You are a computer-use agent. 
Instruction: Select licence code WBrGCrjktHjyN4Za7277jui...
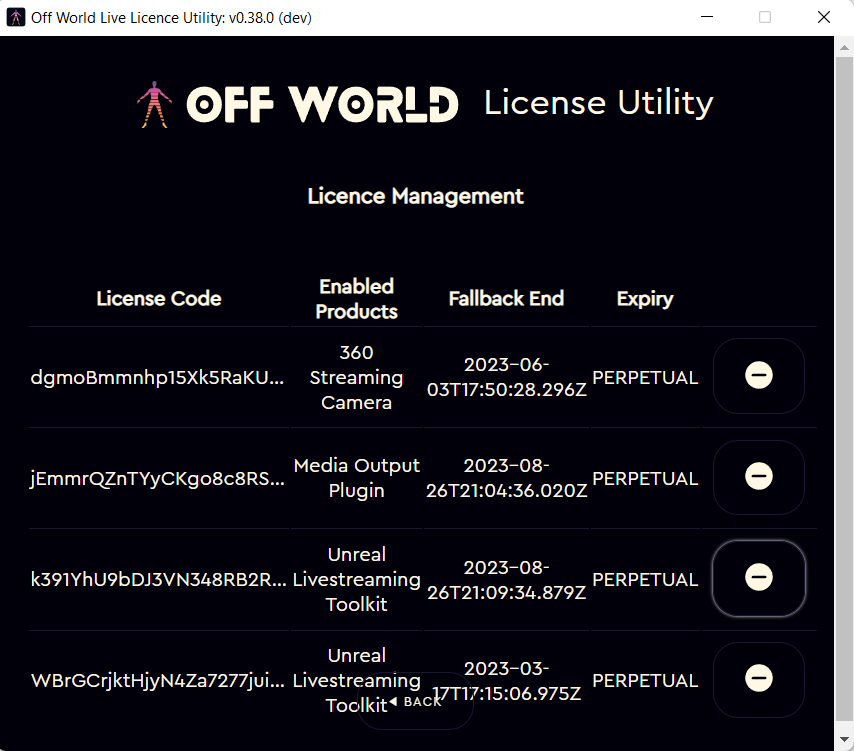pyautogui.click(x=158, y=680)
